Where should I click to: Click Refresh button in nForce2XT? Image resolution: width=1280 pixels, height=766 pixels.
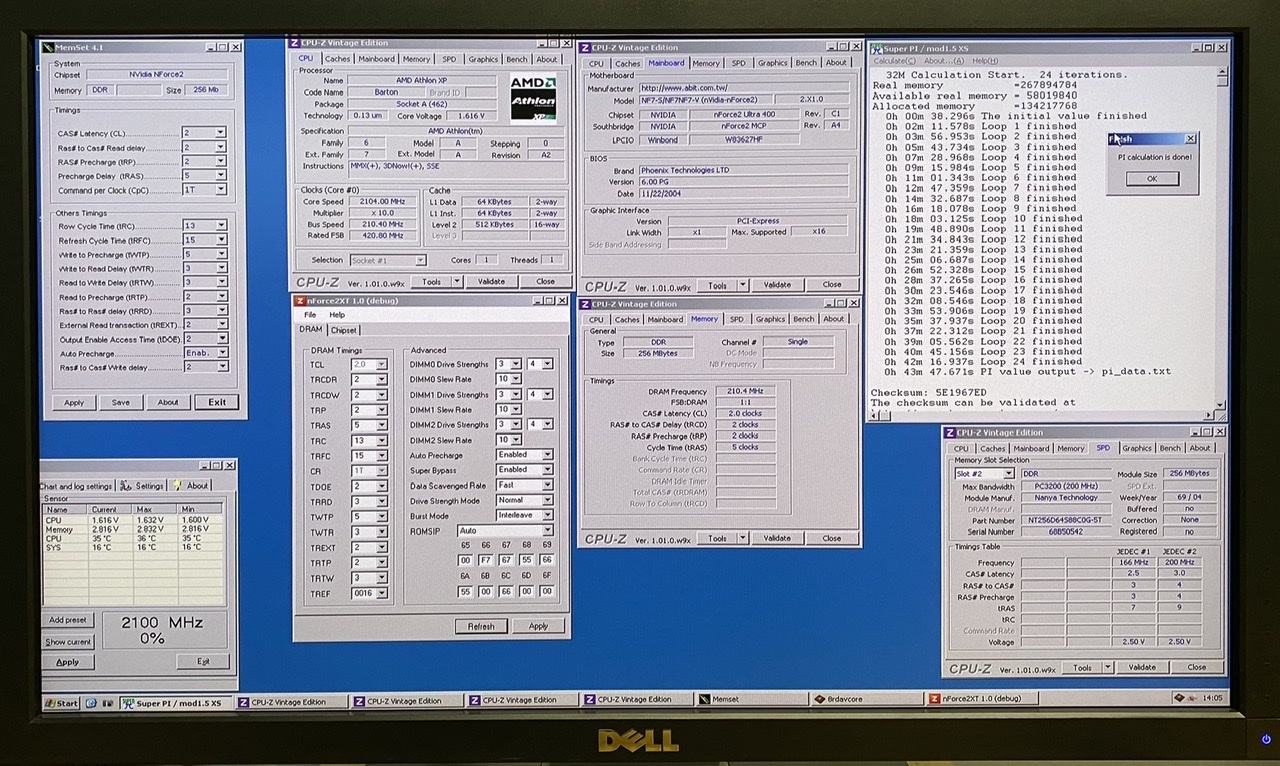pos(481,626)
